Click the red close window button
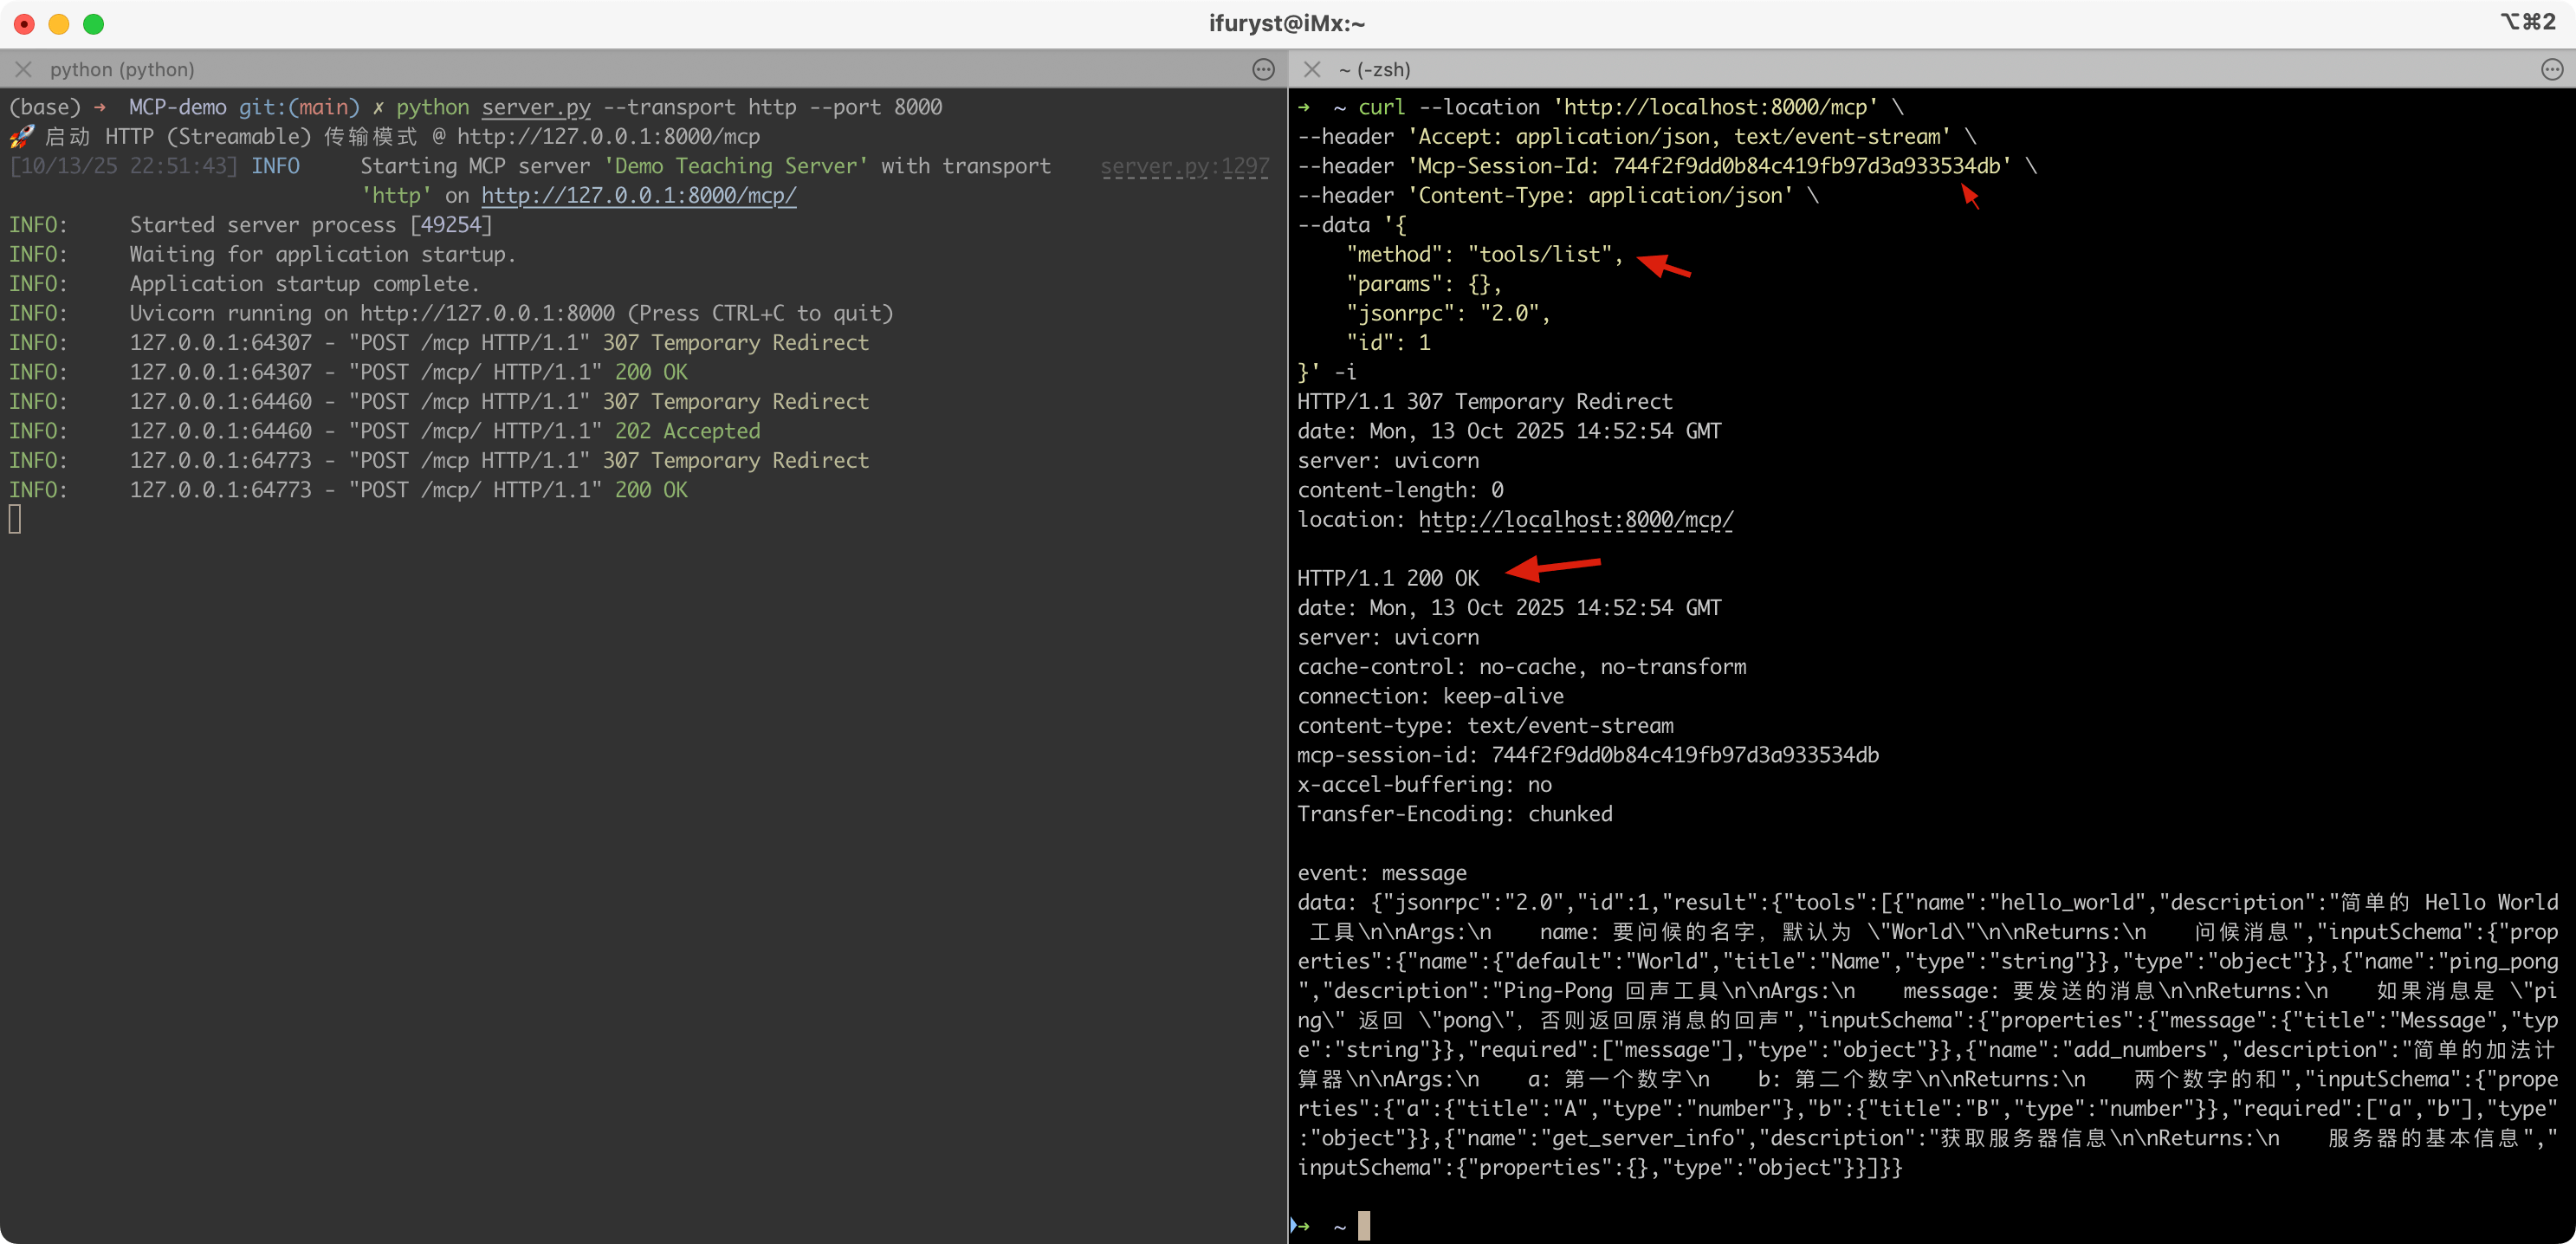The image size is (2576, 1244). coord(25,24)
